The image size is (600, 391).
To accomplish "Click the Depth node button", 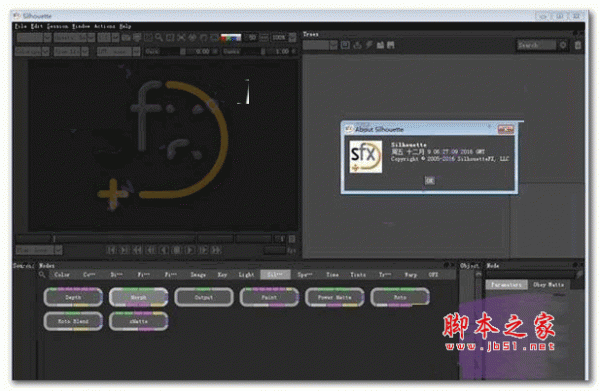I will (x=73, y=297).
